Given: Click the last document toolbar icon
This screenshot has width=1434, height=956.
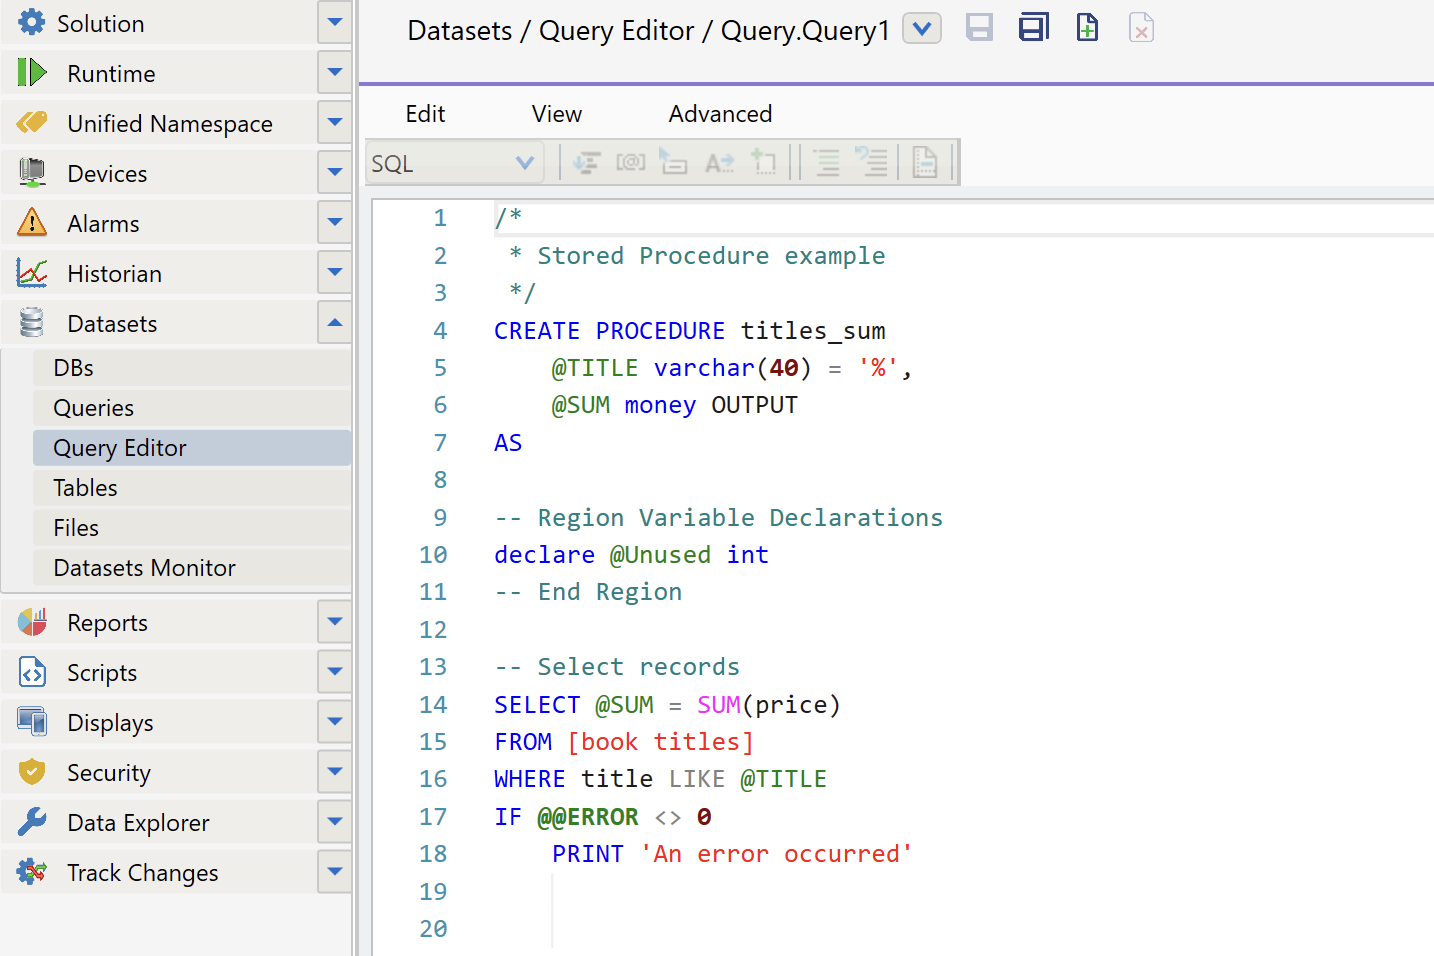Looking at the screenshot, I should point(925,162).
